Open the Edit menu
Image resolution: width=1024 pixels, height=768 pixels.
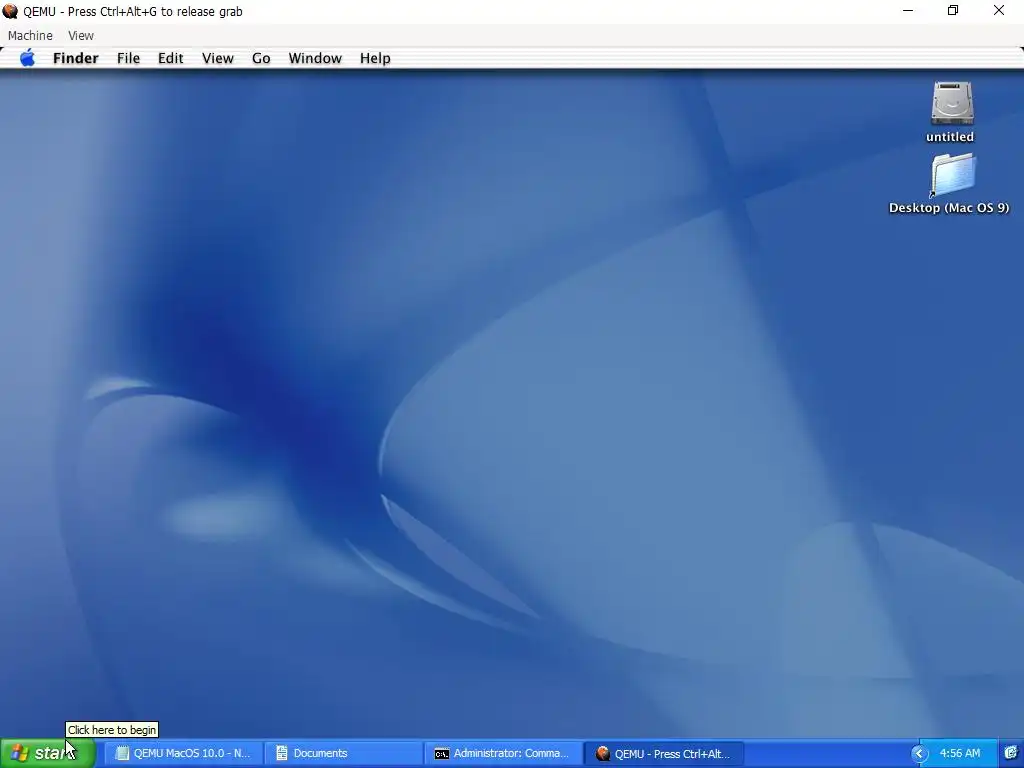click(170, 58)
